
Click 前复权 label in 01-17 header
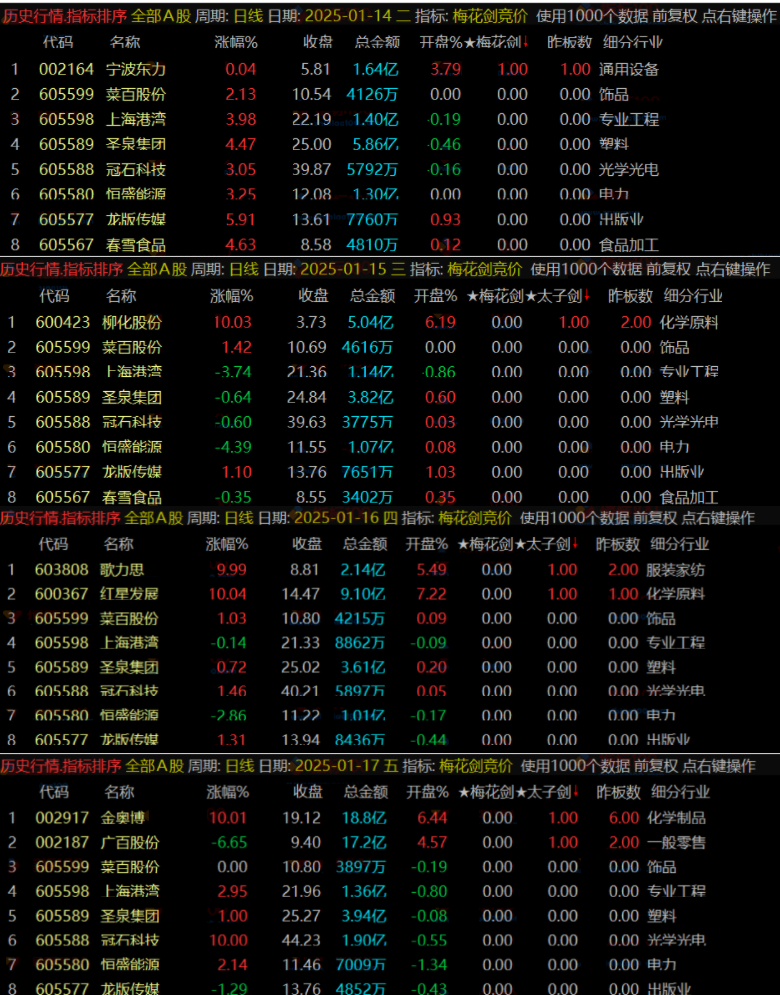point(656,766)
